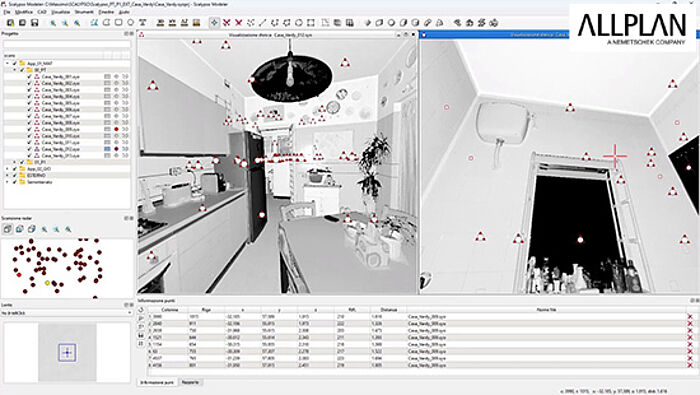700x395 pixels.
Task: Select the circle drawing tool in toolbar
Action: click(x=130, y=22)
